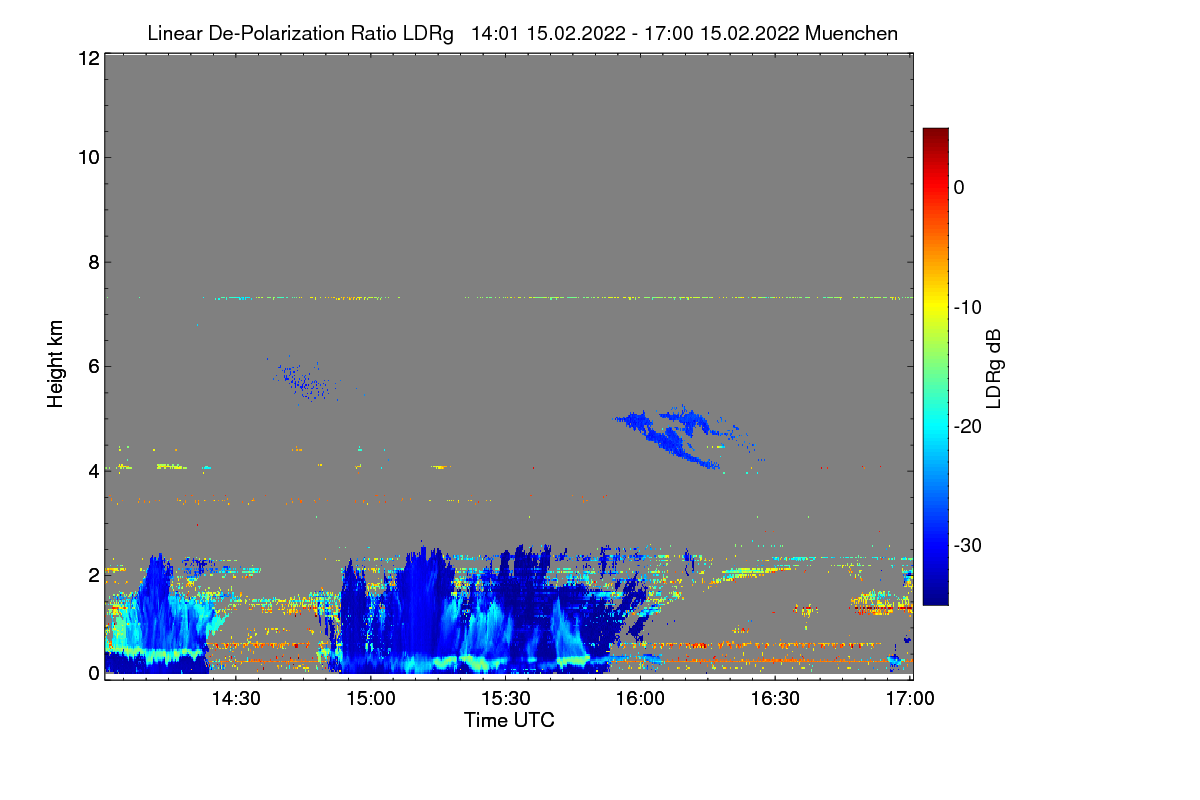Click the 'Height km' y-axis label
The width and height of the screenshot is (1200, 800).
click(56, 364)
